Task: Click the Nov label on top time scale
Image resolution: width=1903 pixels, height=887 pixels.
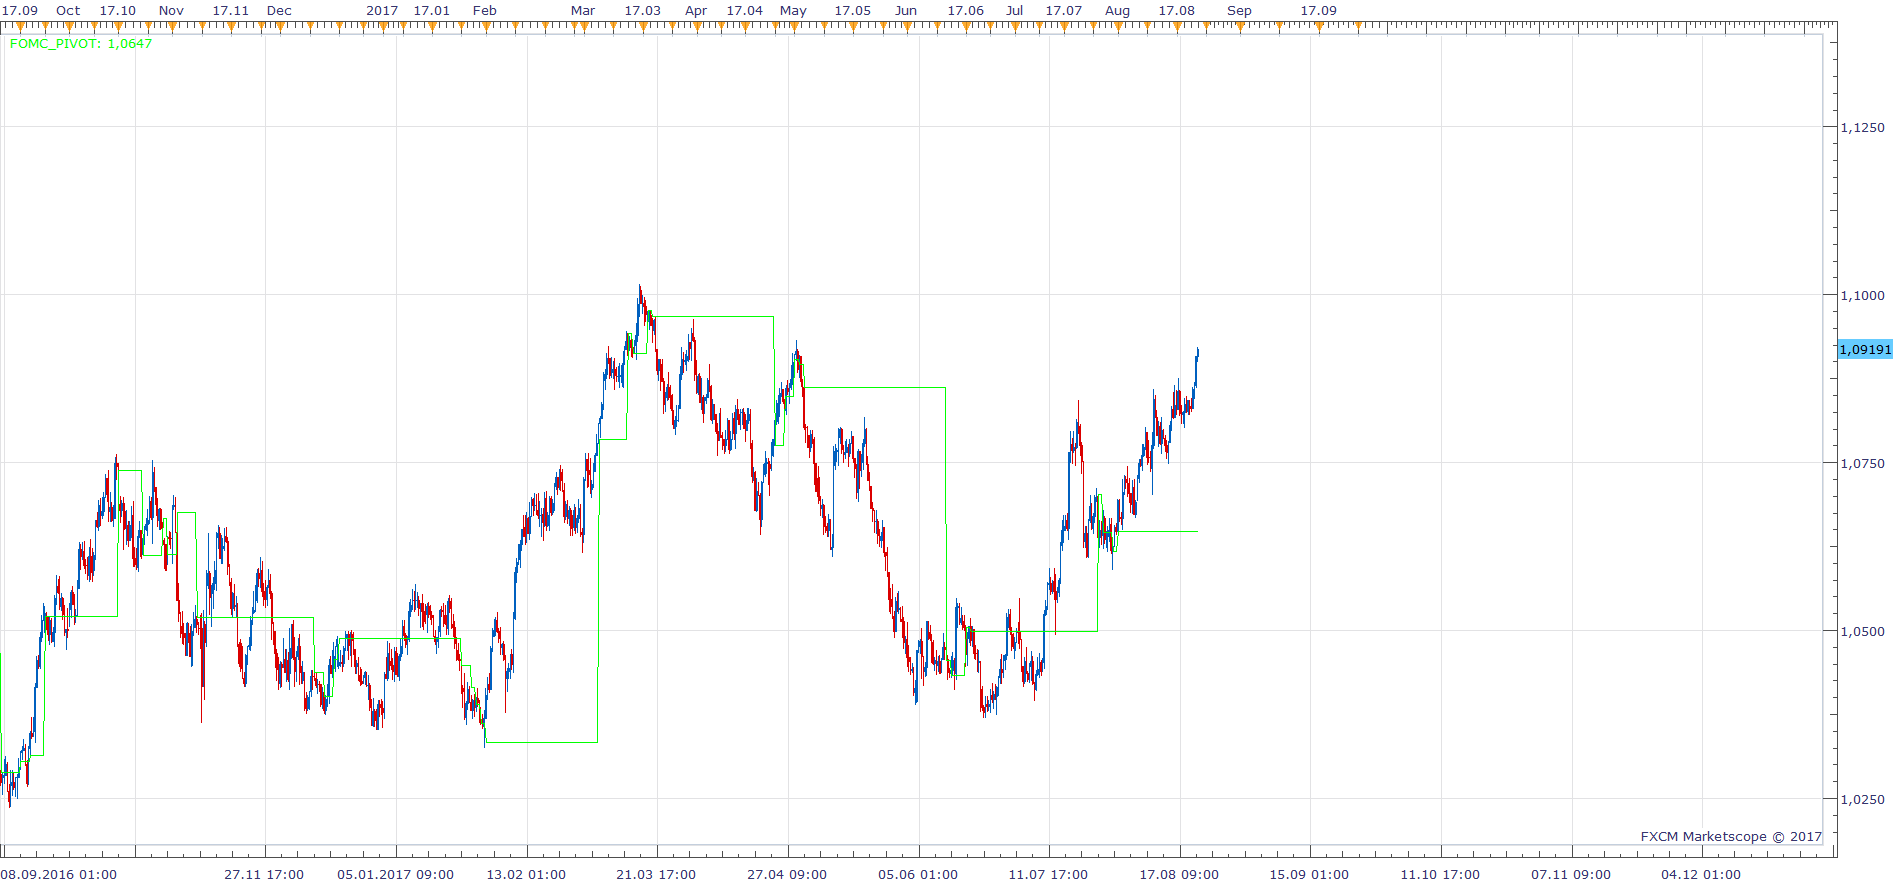Action: point(171,10)
